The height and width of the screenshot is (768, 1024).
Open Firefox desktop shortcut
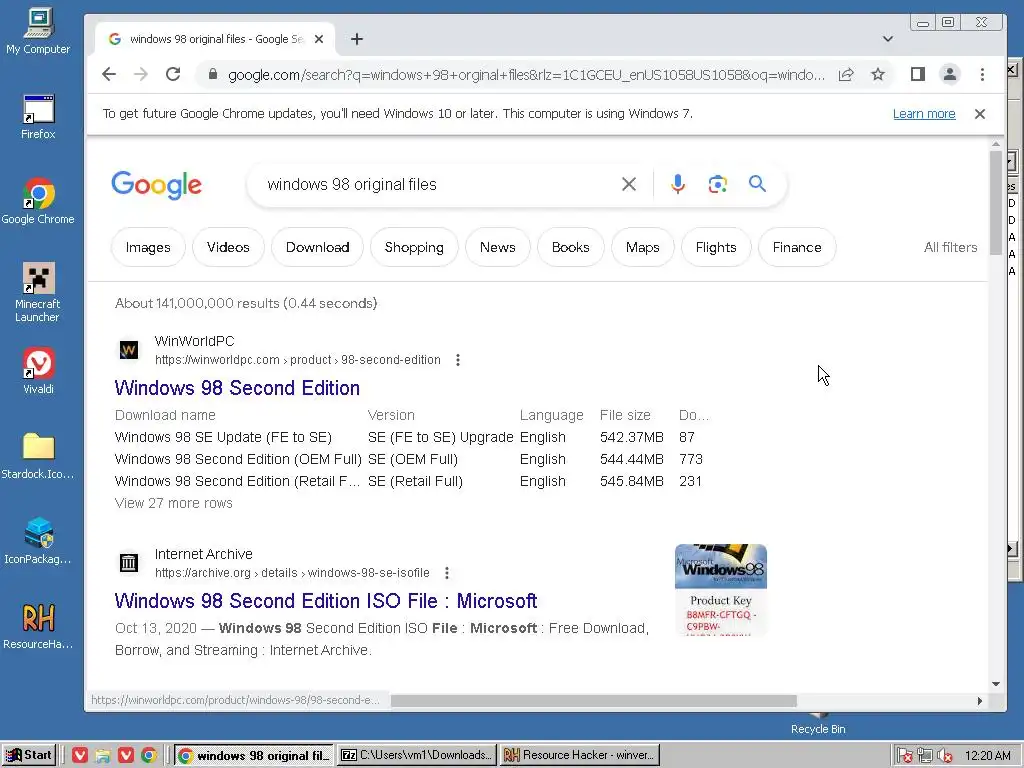coord(38,117)
